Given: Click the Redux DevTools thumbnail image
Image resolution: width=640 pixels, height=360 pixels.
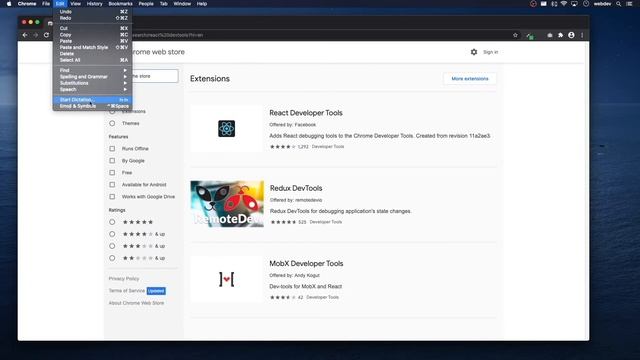Looking at the screenshot, I should [227, 204].
